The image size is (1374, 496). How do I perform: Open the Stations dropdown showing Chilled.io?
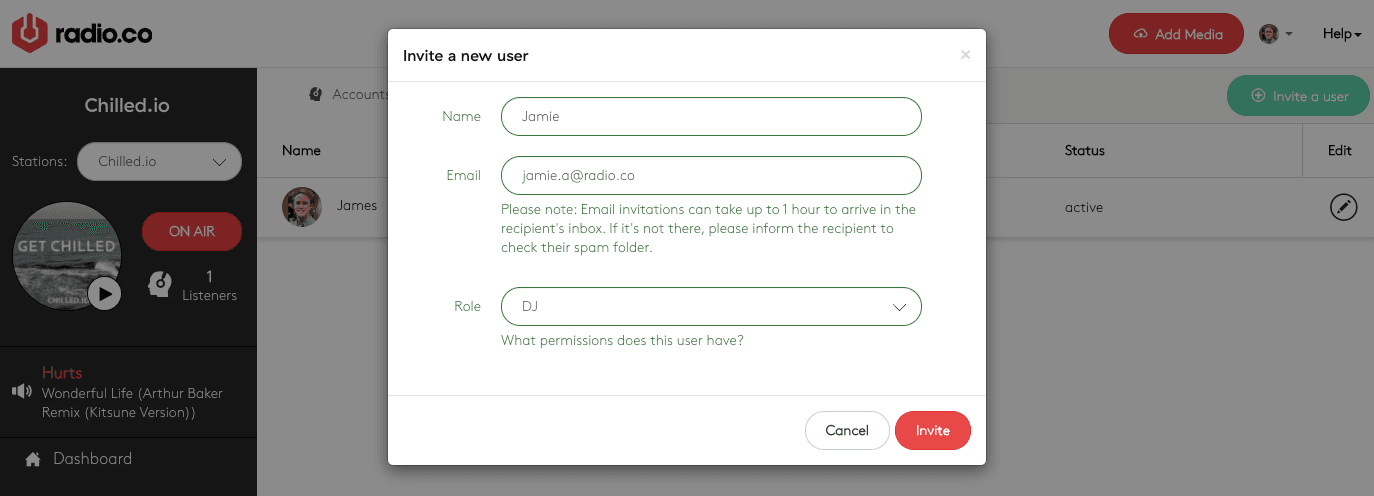pos(159,161)
